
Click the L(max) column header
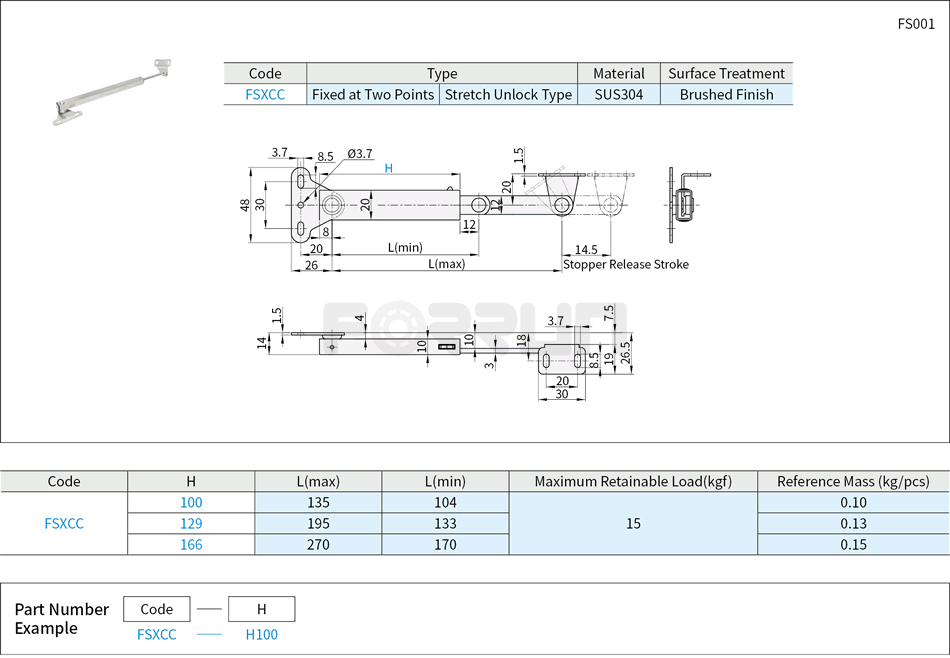pyautogui.click(x=318, y=481)
